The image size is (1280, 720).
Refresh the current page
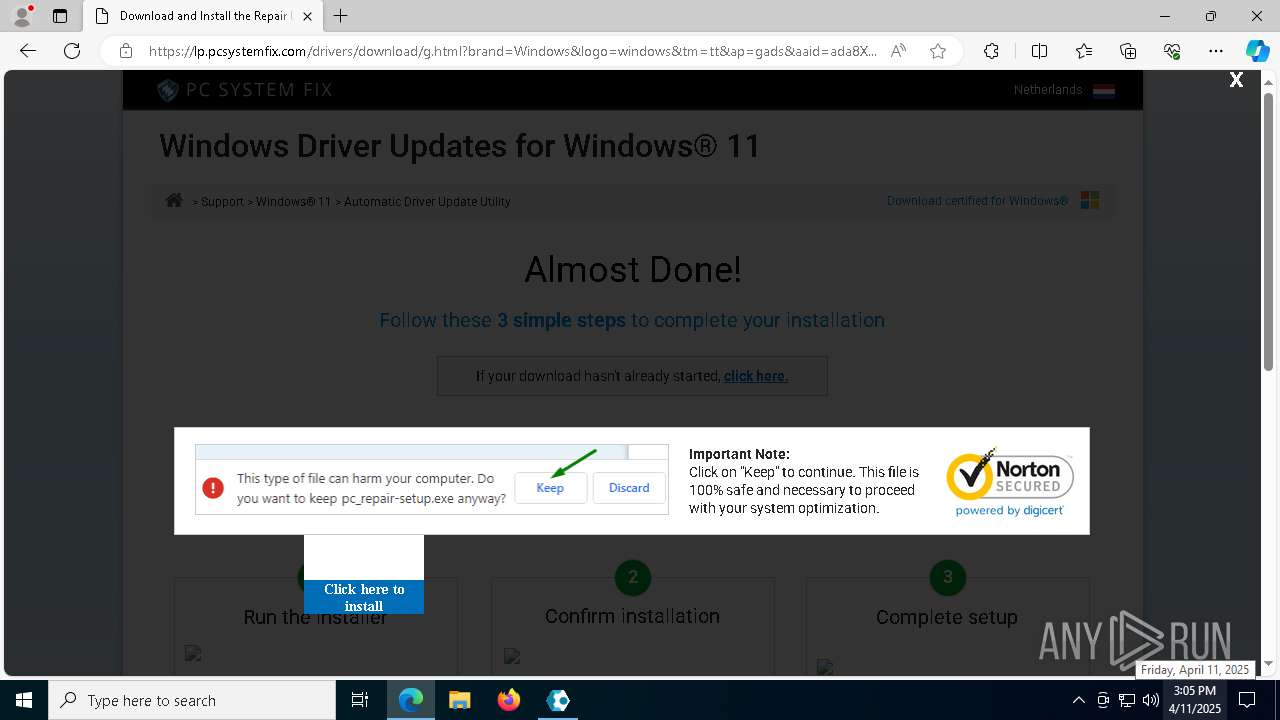pos(72,51)
